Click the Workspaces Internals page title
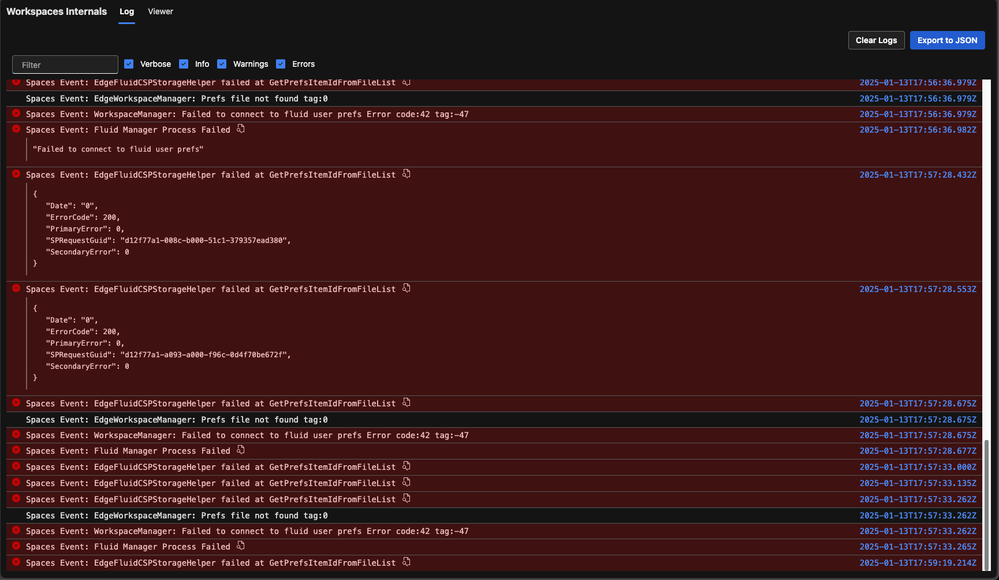 (57, 11)
